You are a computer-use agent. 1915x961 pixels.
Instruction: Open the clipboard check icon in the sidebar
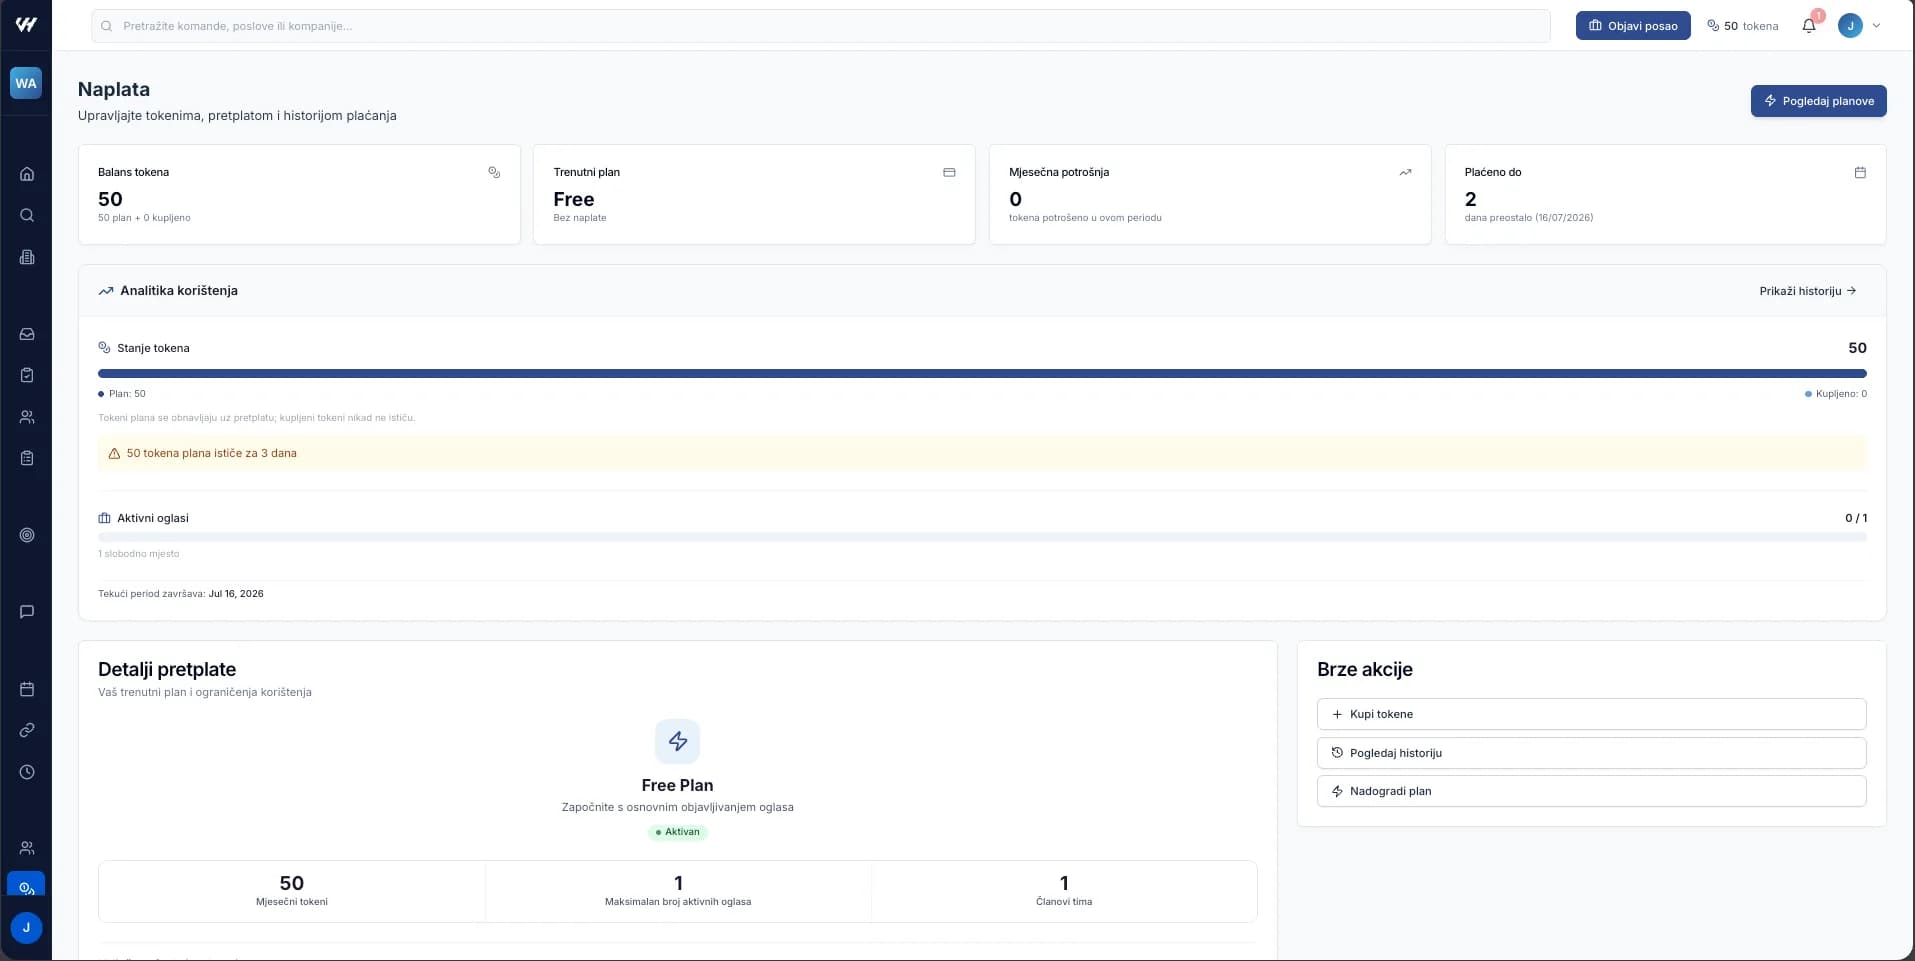[27, 375]
